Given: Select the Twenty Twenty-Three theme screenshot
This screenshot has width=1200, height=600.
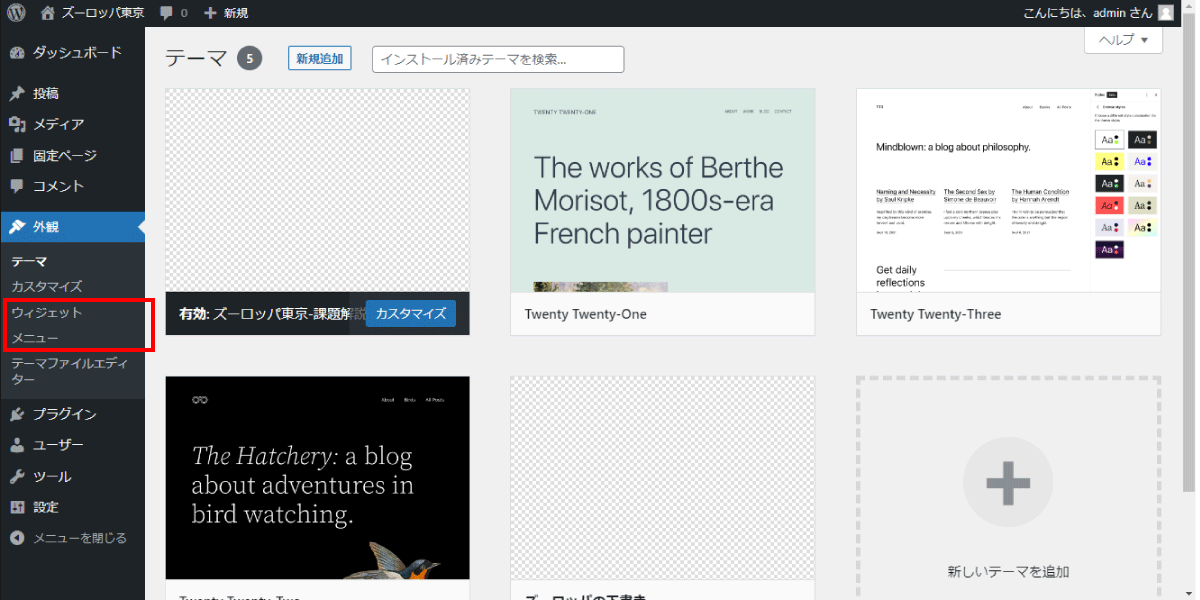Looking at the screenshot, I should [x=1008, y=190].
